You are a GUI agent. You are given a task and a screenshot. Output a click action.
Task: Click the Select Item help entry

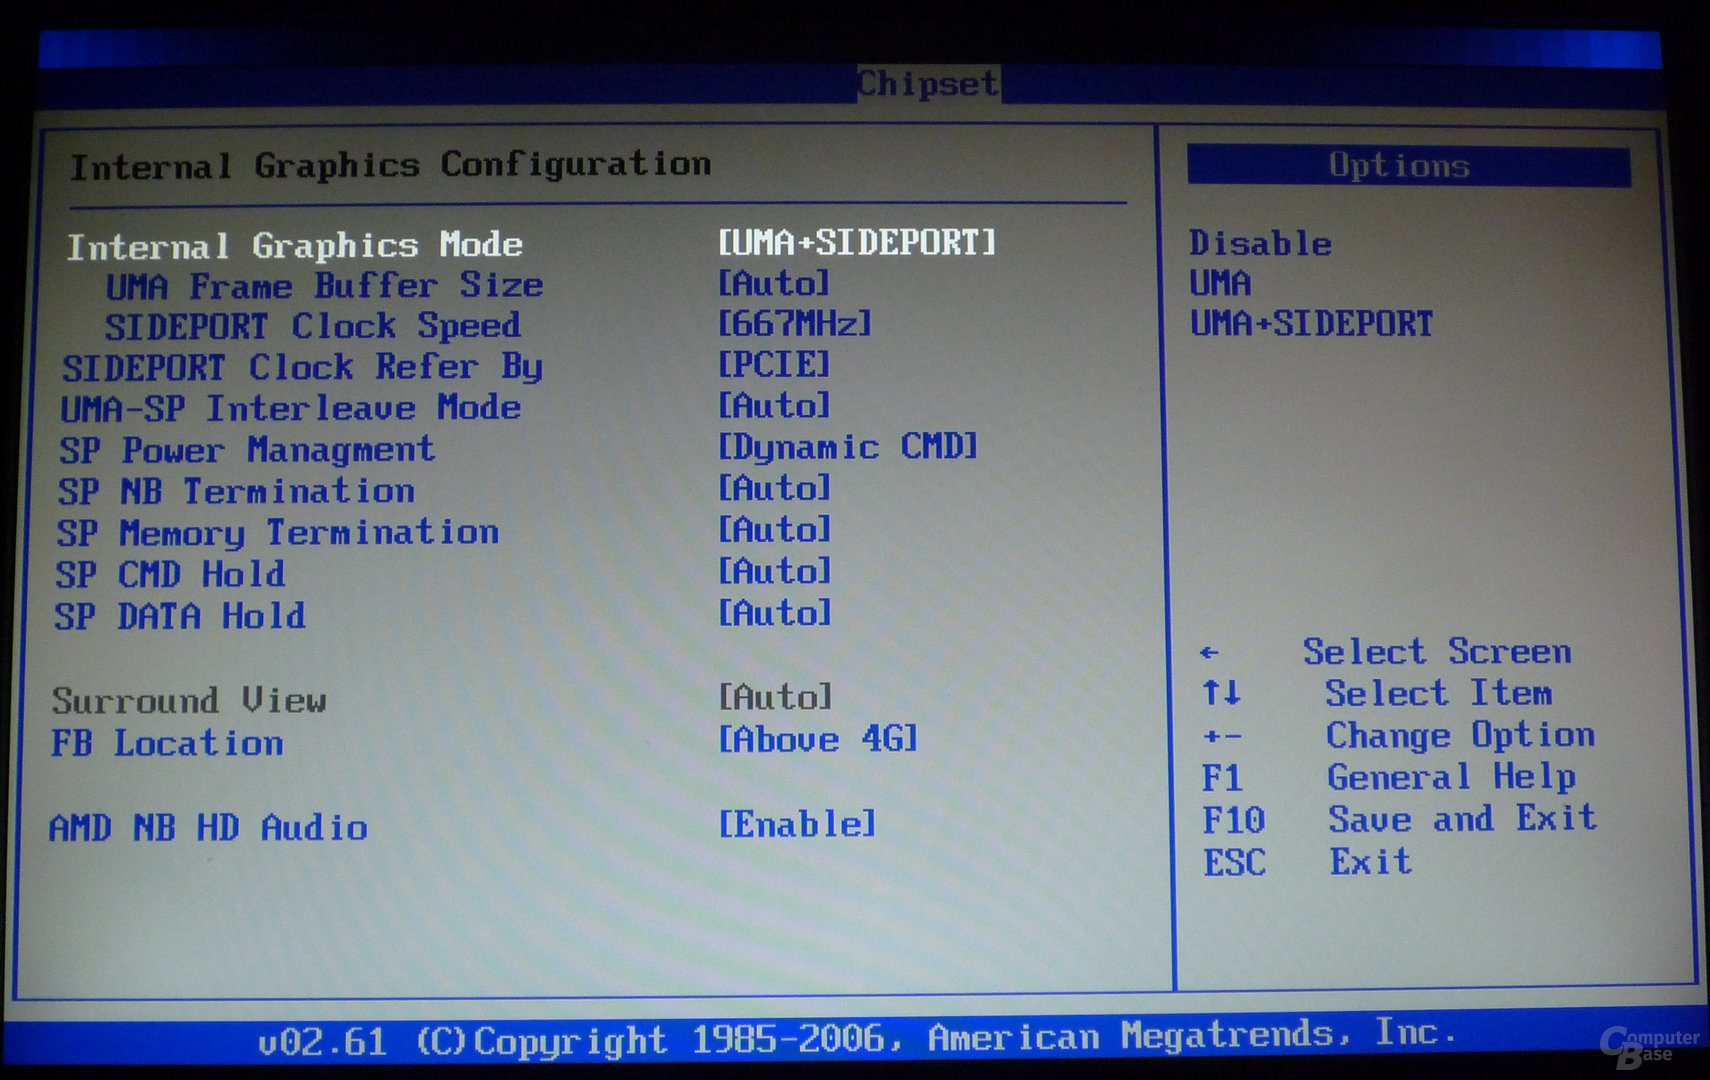click(1439, 693)
